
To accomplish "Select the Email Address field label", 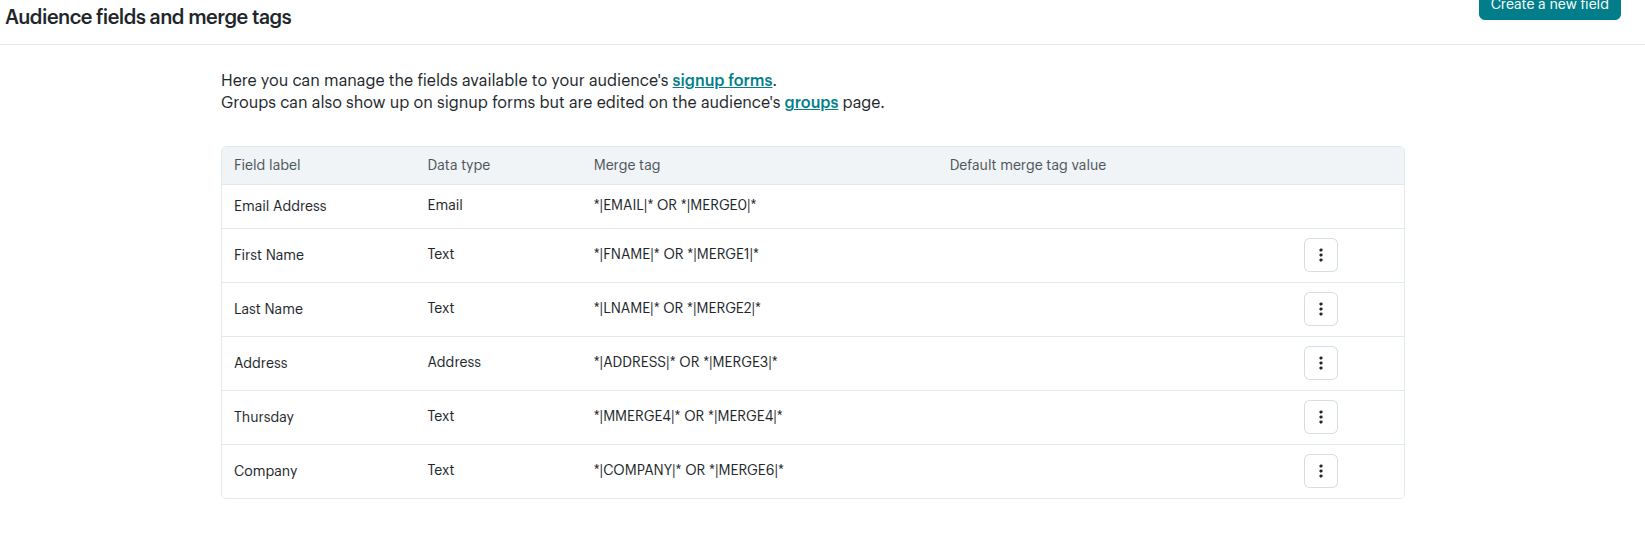I will [x=280, y=206].
